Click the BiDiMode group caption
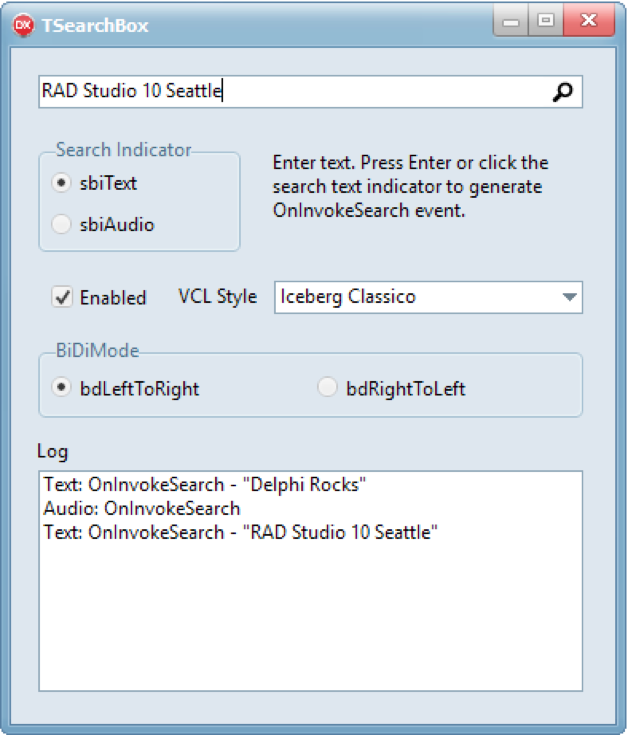628x735 pixels. 97,351
